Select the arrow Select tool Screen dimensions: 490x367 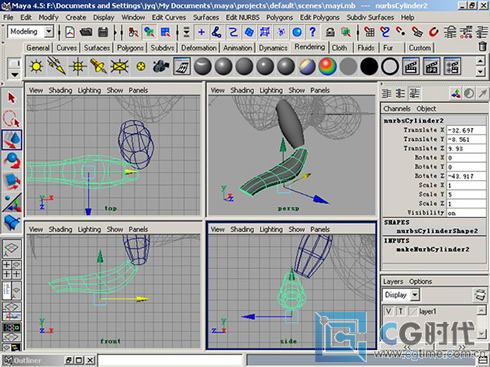[x=12, y=98]
